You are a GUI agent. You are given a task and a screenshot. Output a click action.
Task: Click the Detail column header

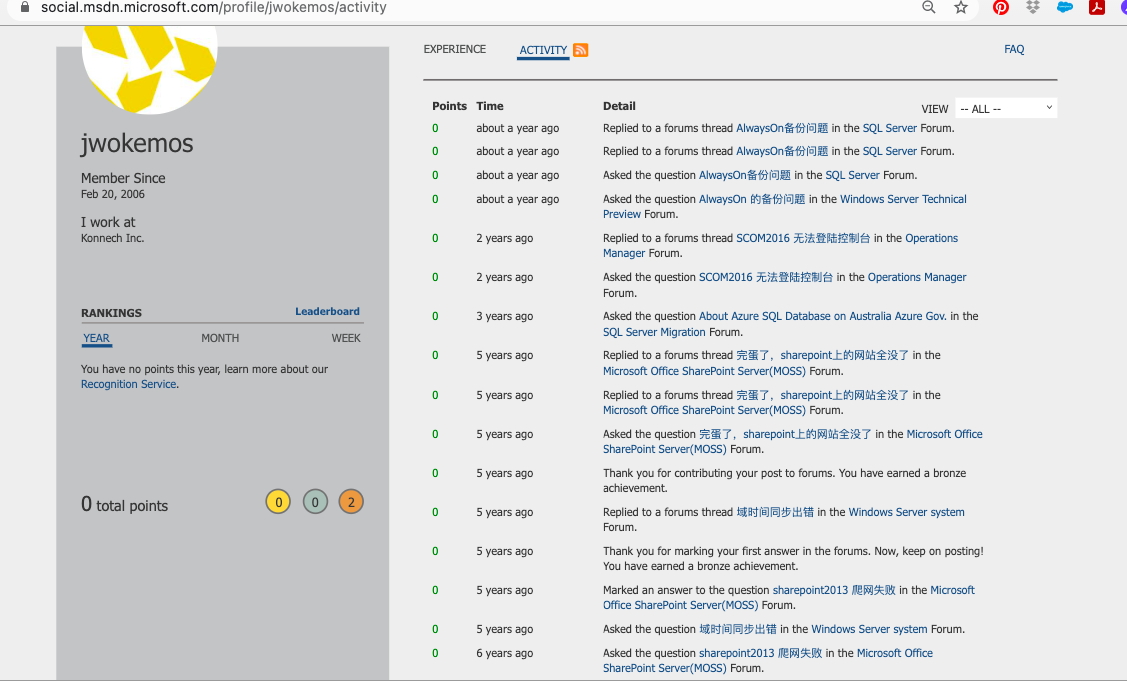619,106
